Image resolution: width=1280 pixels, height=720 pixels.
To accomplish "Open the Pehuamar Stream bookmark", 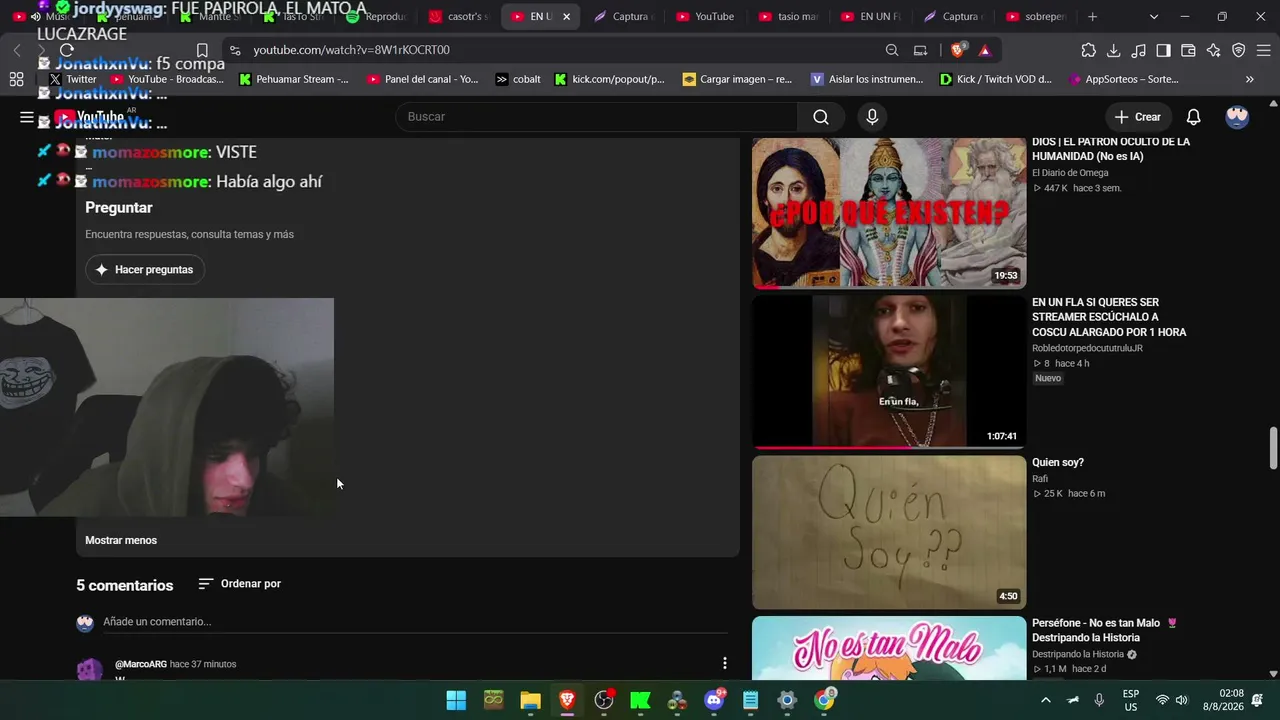I will click(294, 79).
